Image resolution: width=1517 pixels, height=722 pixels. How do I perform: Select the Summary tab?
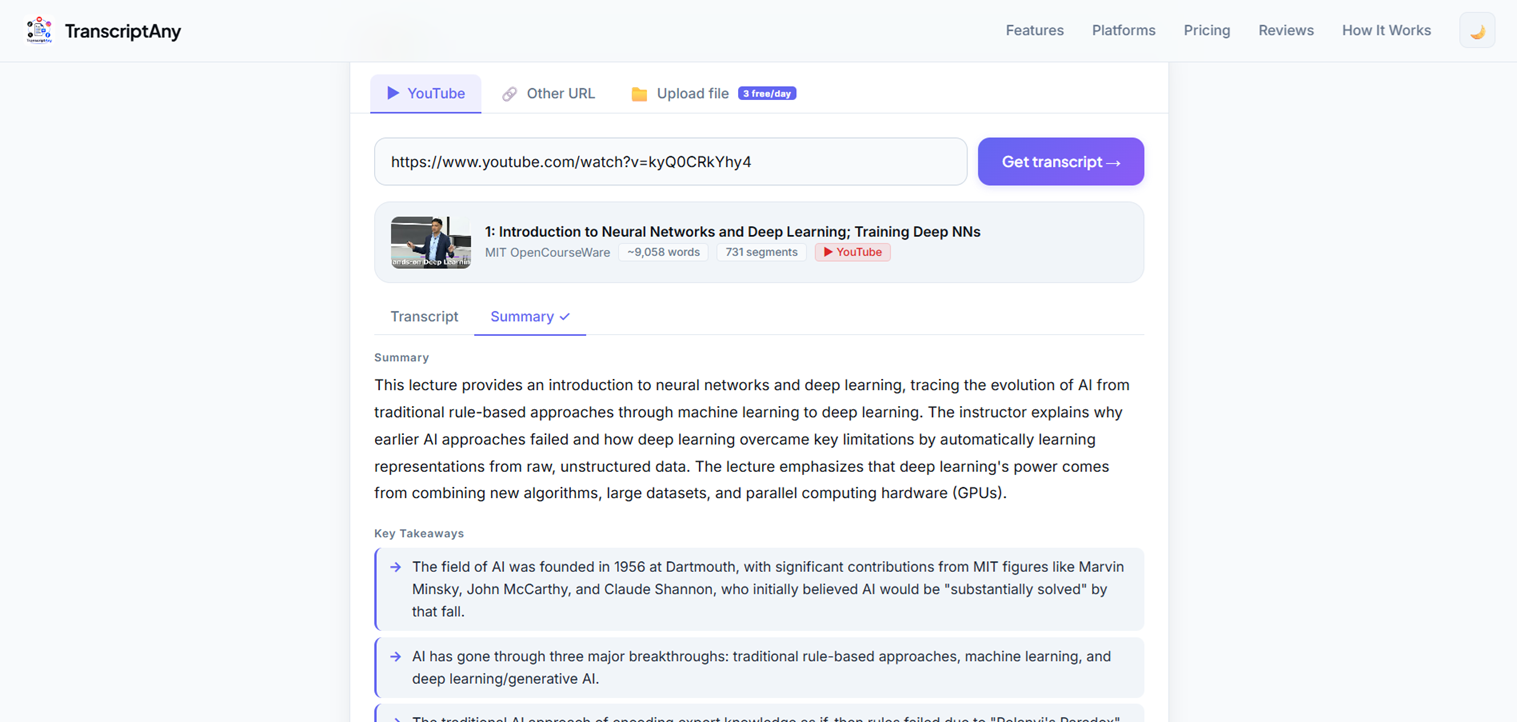pyautogui.click(x=530, y=316)
